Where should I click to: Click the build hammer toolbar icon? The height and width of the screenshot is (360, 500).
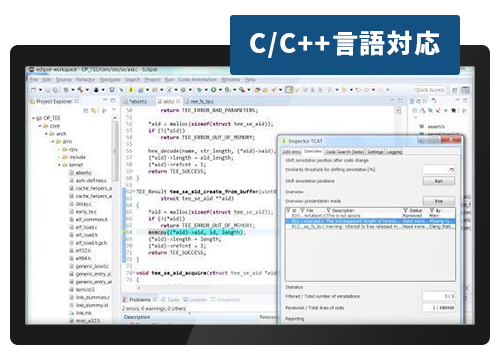tap(80, 90)
